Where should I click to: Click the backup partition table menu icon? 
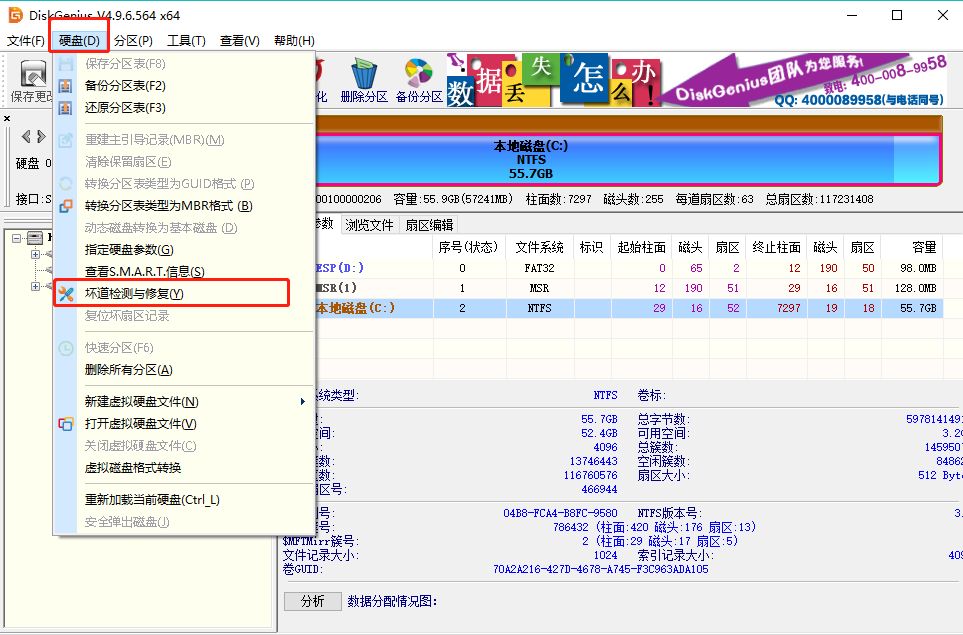point(66,86)
